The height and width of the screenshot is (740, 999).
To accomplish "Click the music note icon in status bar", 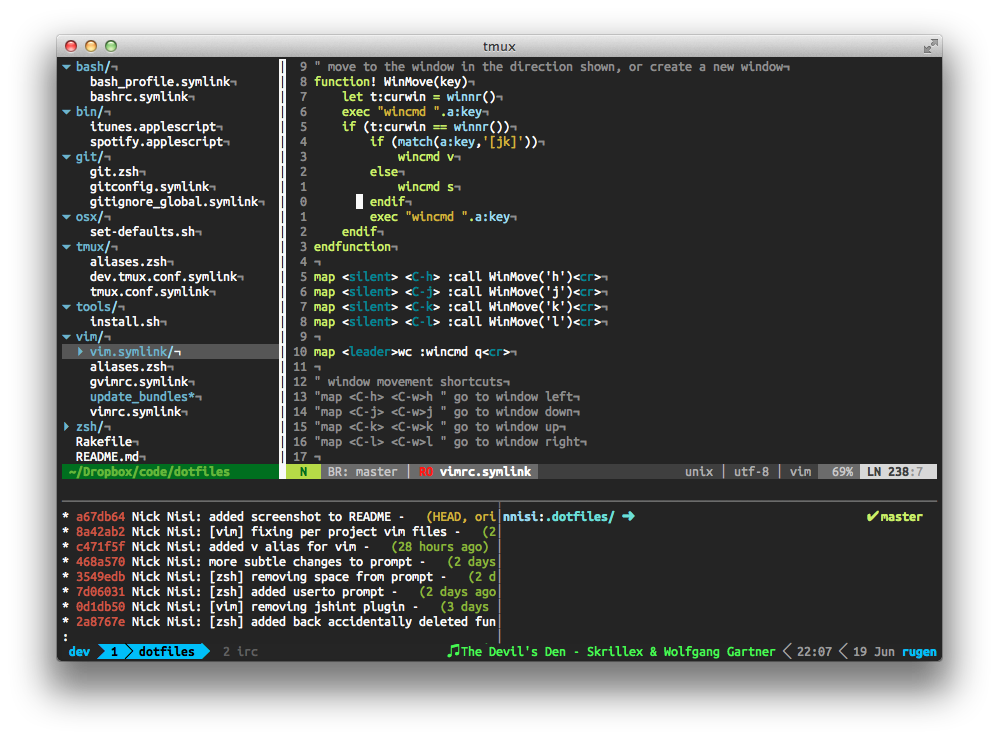I will 453,651.
